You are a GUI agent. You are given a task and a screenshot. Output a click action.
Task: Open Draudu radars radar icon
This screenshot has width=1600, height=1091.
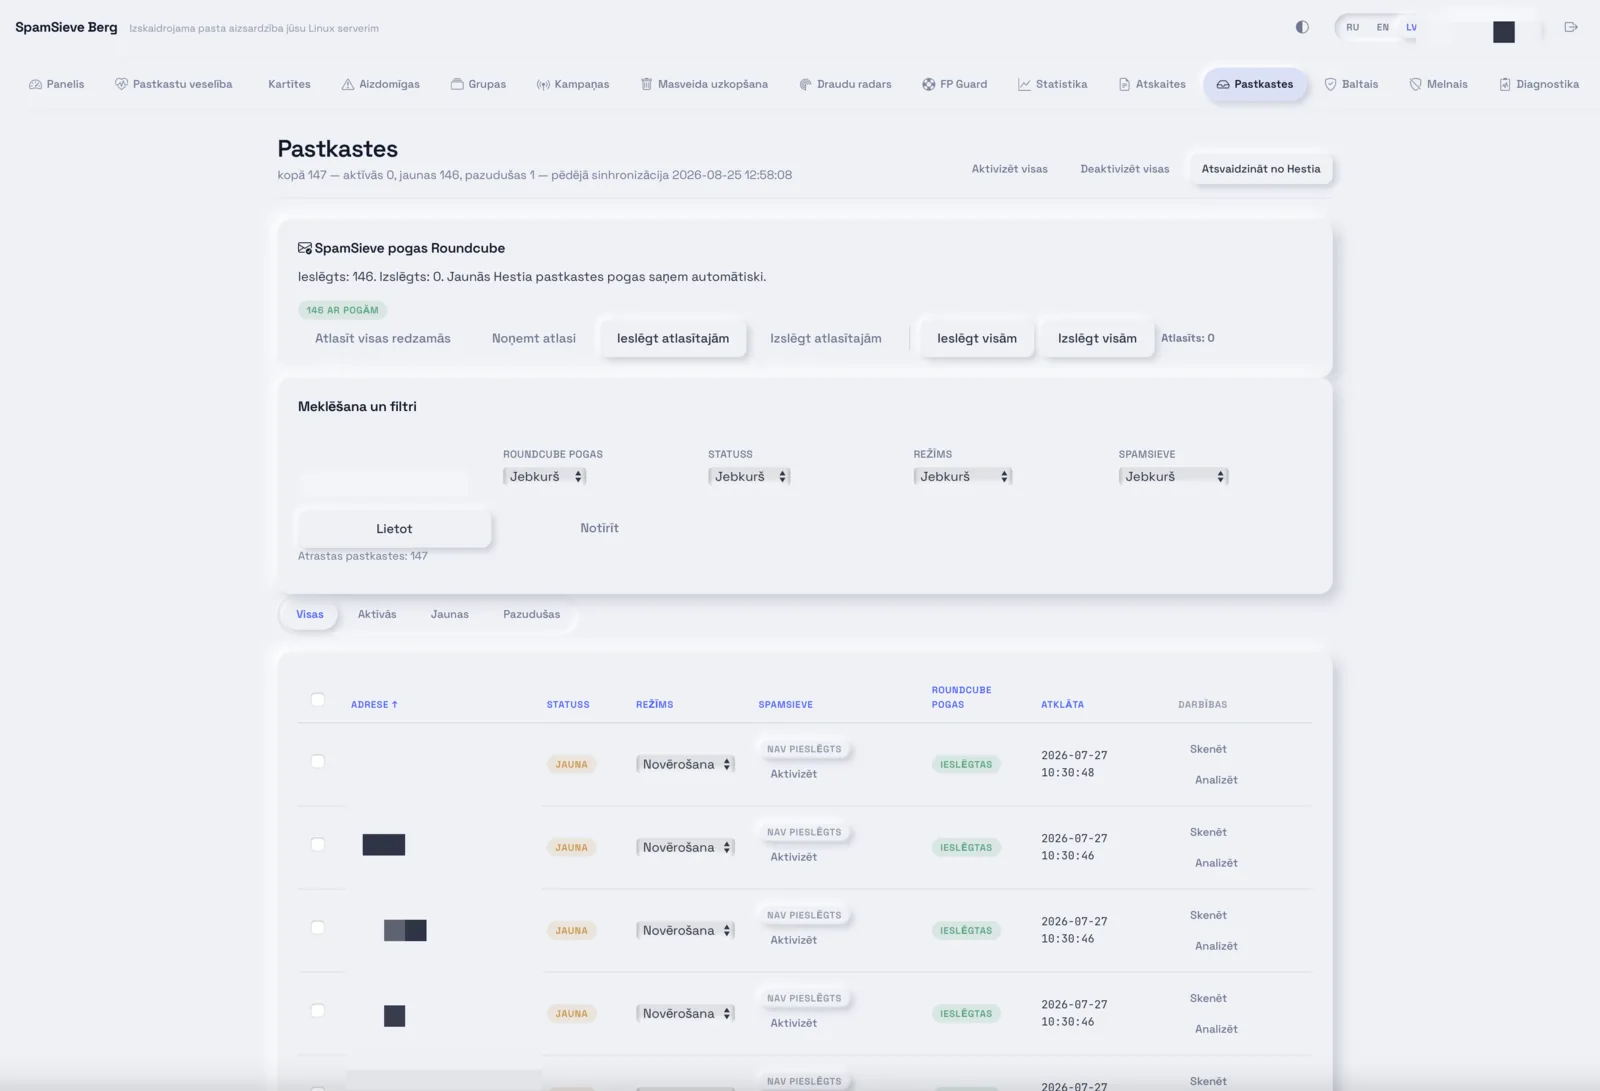coord(805,84)
